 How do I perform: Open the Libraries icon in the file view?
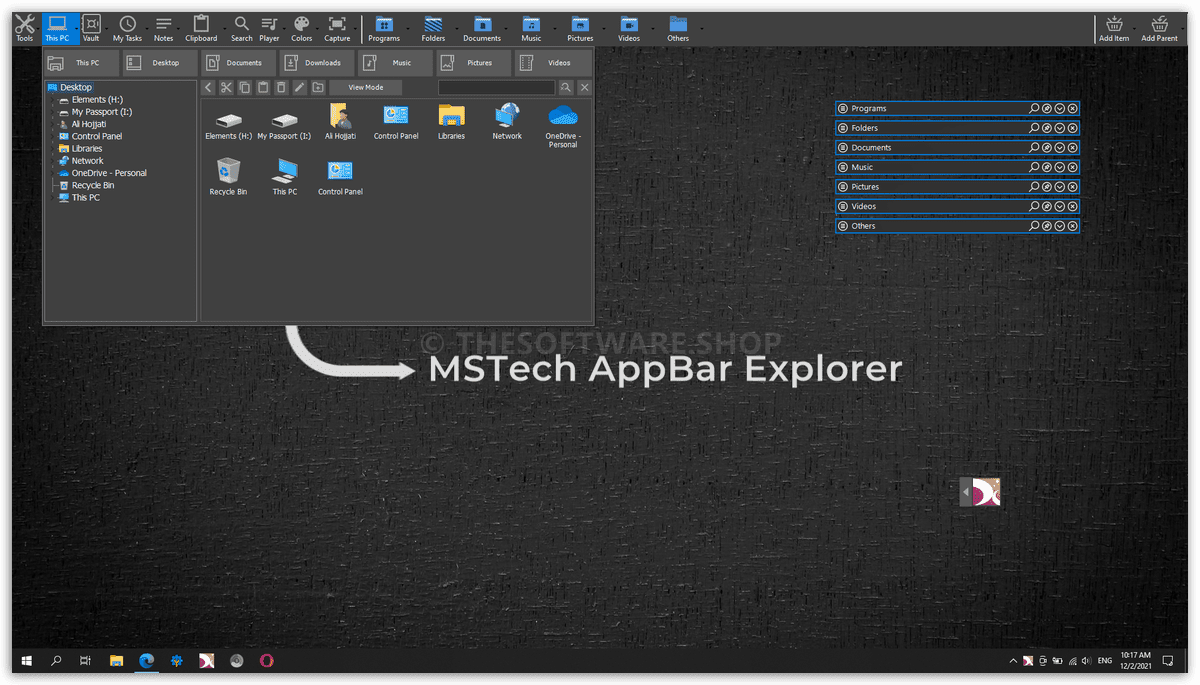(451, 121)
